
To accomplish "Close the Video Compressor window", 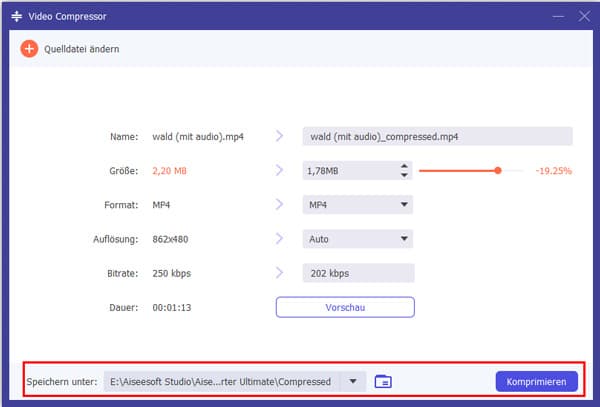I will point(580,15).
